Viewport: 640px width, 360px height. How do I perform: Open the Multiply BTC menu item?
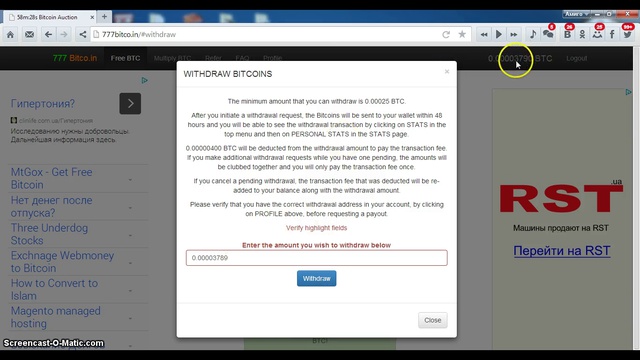pos(172,58)
